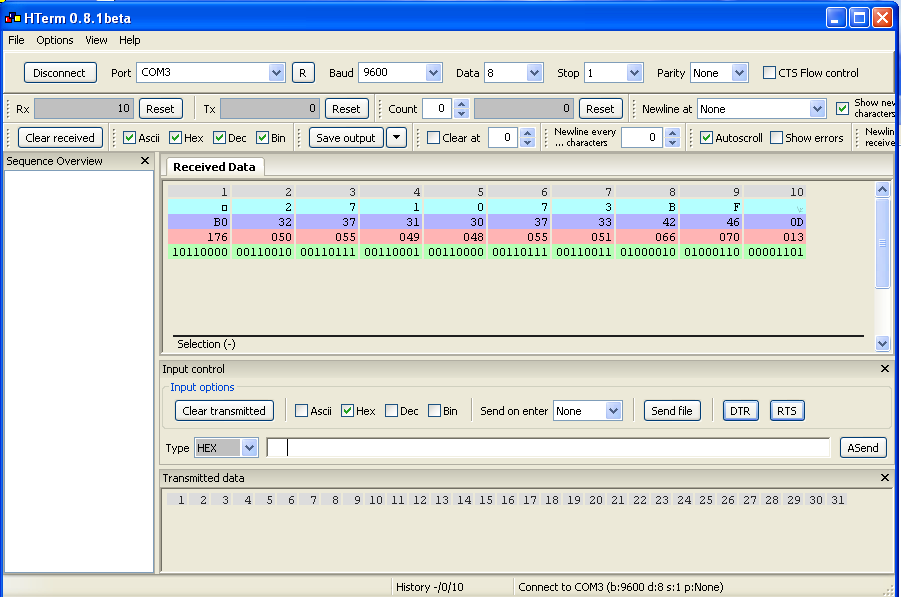This screenshot has width=901, height=597.
Task: Enable Bin in Input options
Action: click(435, 411)
